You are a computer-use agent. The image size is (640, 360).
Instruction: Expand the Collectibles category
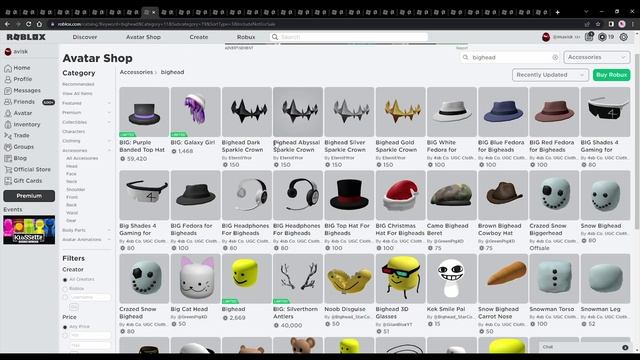tap(109, 122)
